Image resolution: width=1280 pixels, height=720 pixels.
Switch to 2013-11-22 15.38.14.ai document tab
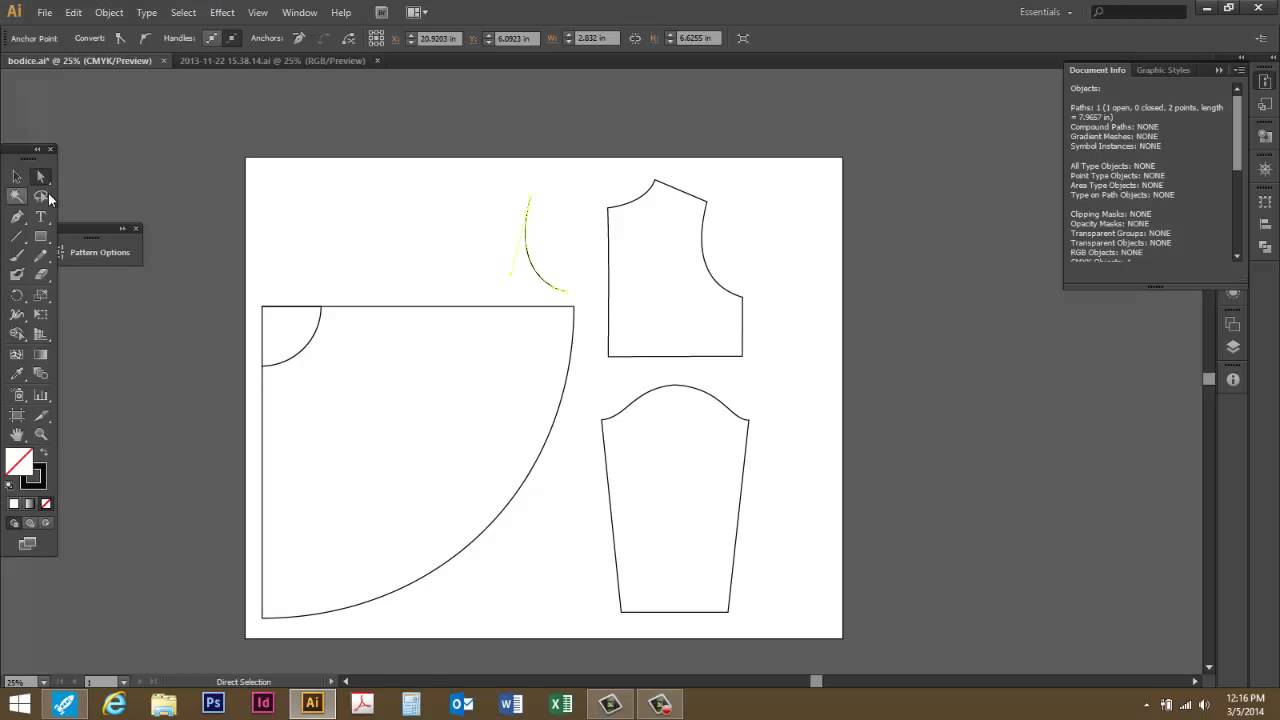(x=272, y=61)
